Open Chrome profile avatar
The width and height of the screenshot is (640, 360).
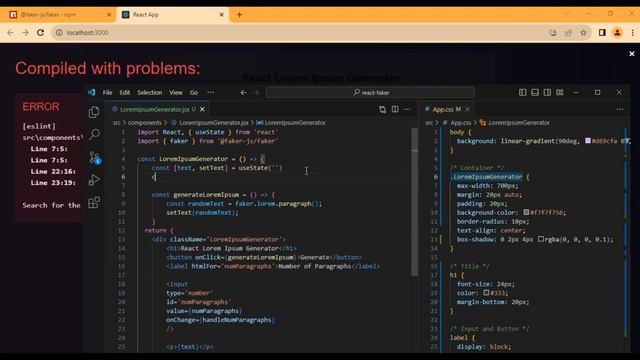point(617,33)
